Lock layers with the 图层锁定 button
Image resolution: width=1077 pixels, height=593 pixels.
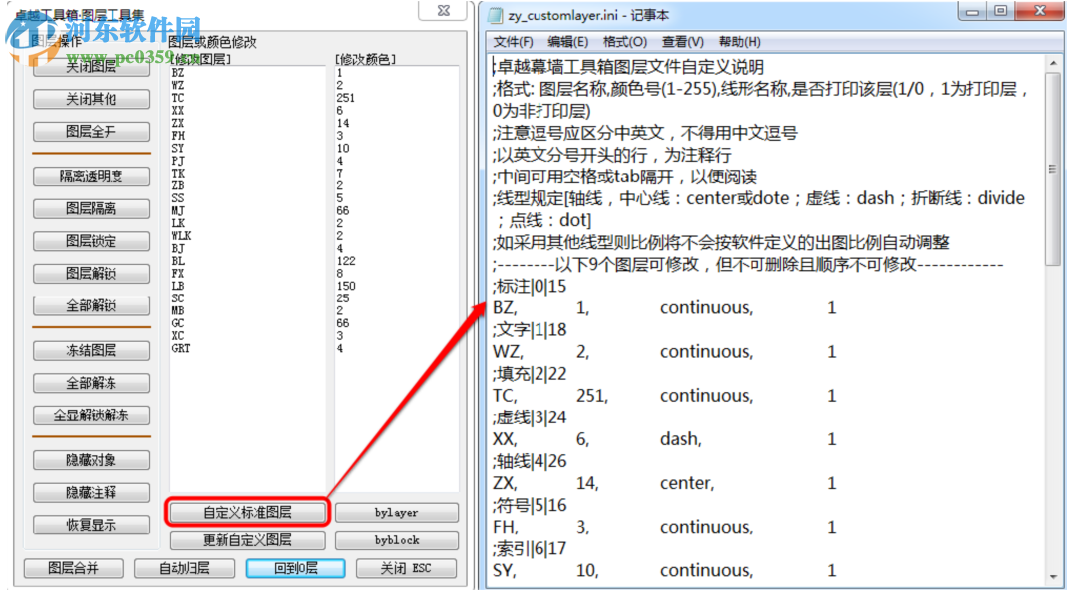pyautogui.click(x=91, y=240)
